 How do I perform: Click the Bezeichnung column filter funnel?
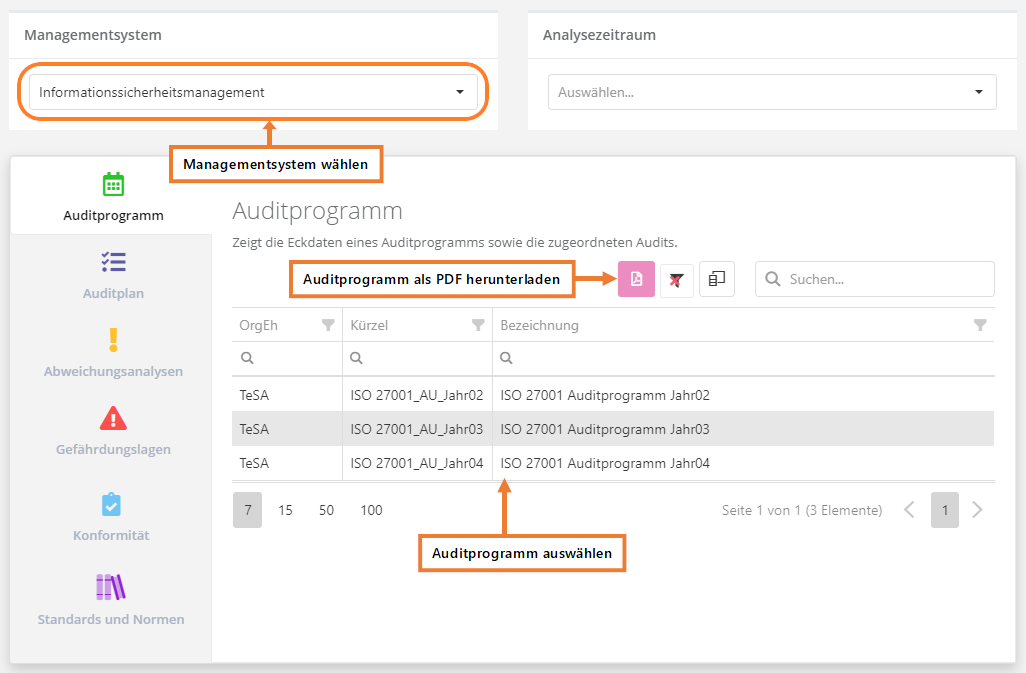(980, 325)
